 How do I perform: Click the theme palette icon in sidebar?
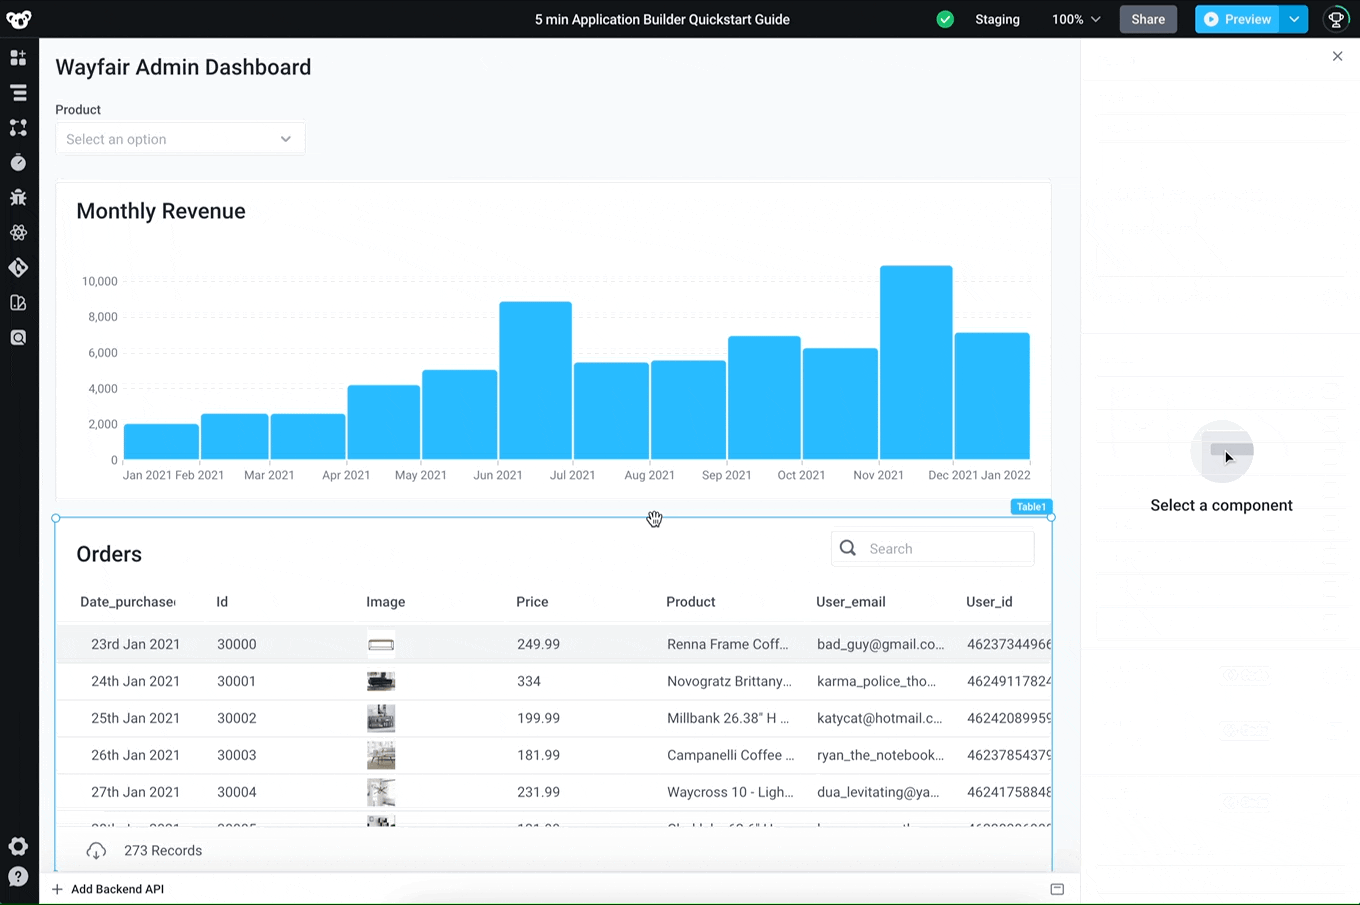click(x=18, y=303)
